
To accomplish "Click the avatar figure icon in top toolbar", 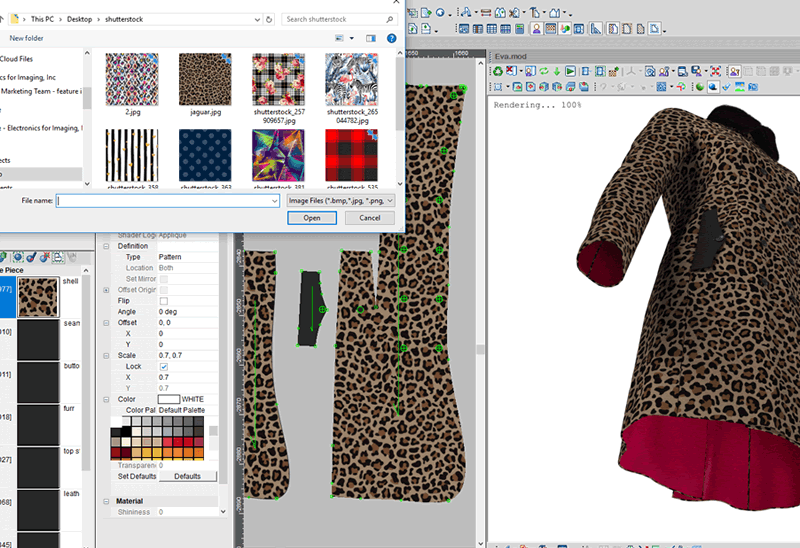I will point(536,29).
